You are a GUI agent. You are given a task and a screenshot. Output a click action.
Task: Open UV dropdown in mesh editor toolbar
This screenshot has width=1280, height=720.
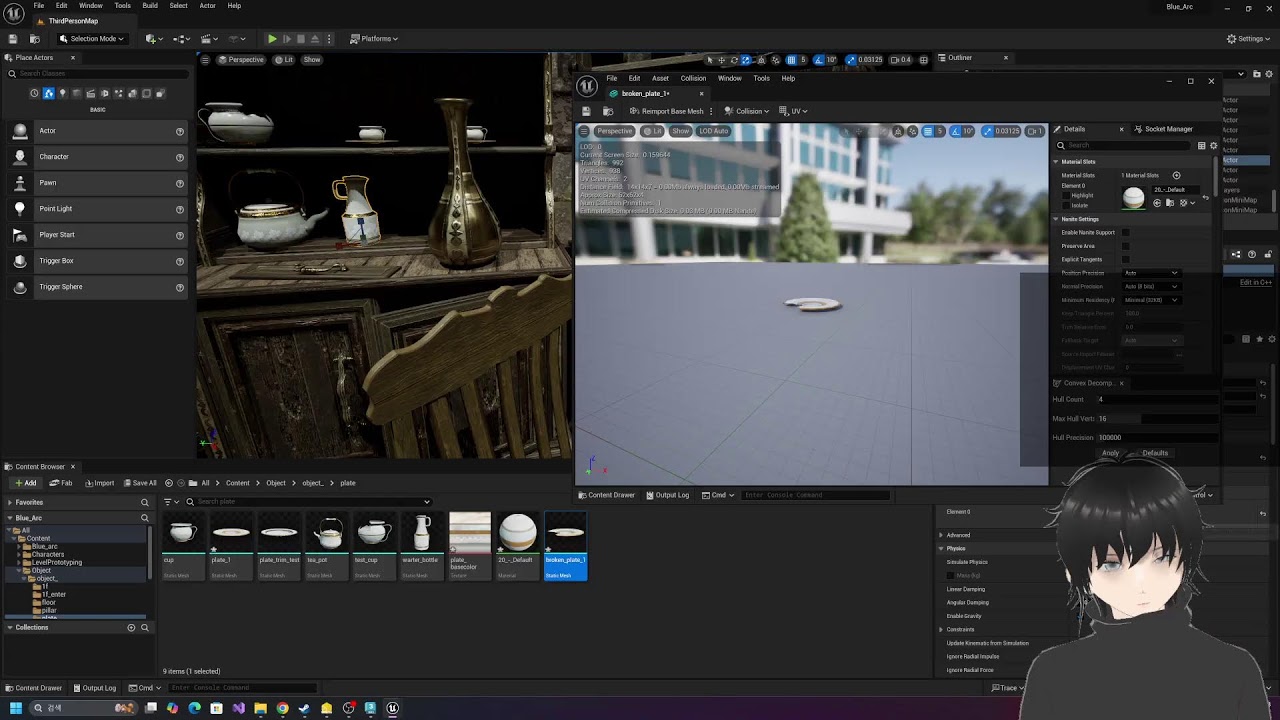coord(793,111)
